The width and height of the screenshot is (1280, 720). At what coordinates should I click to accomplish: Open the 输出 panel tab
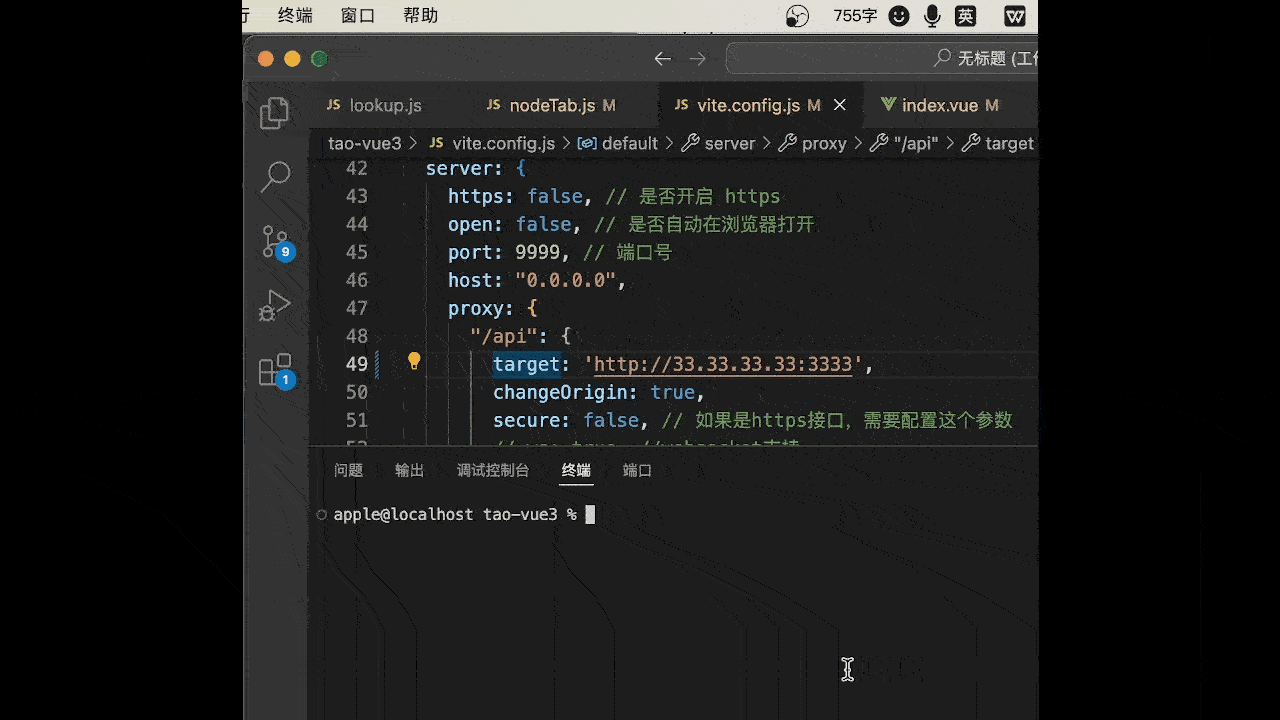(x=410, y=470)
